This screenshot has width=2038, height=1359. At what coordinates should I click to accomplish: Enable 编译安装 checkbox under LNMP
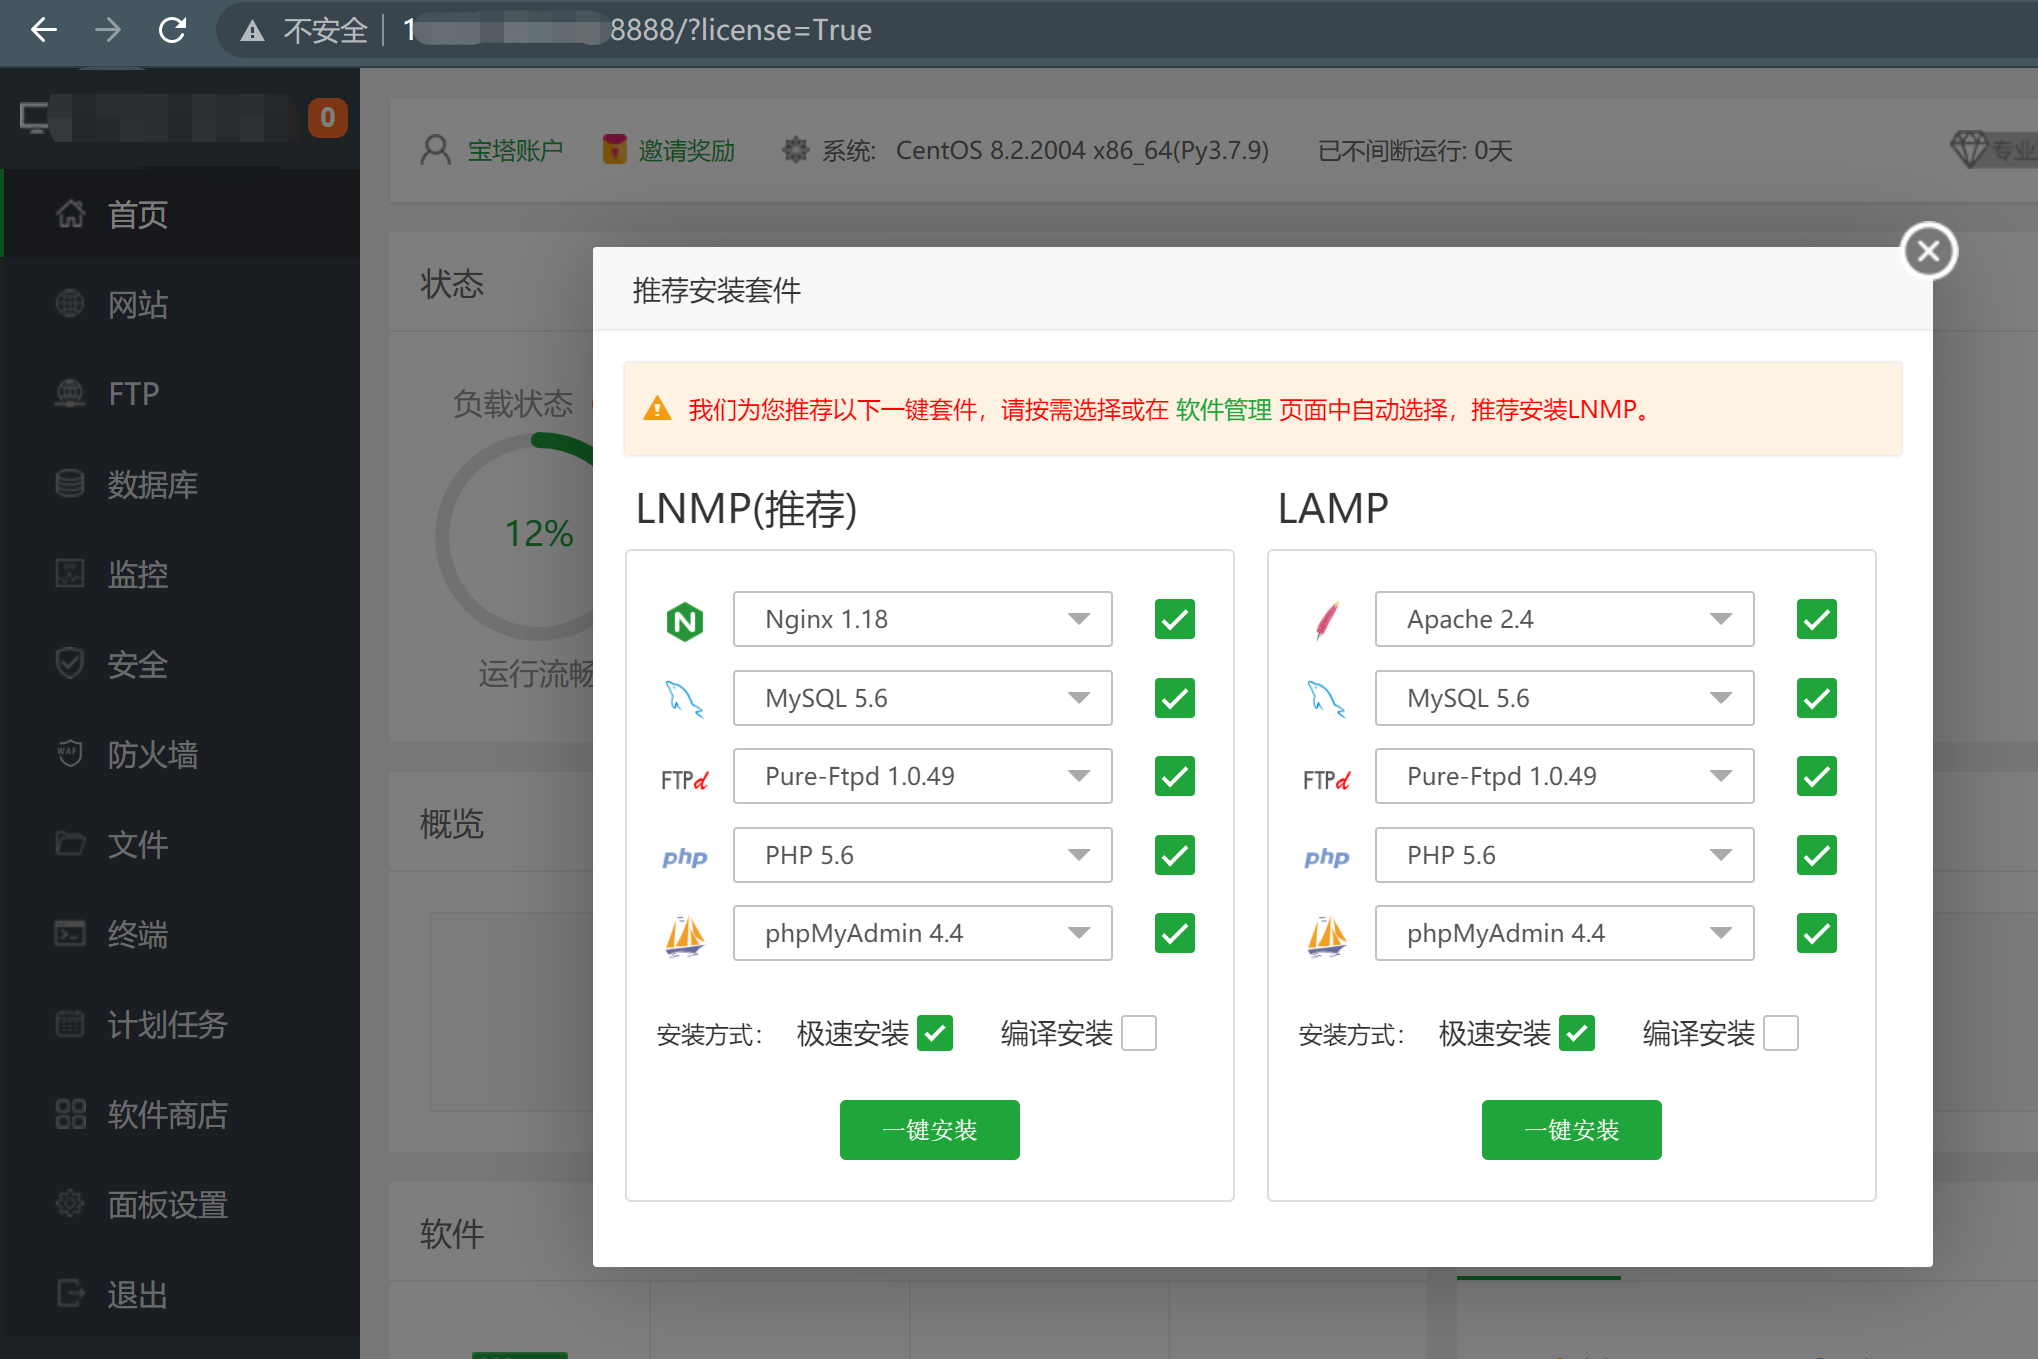point(1139,1033)
